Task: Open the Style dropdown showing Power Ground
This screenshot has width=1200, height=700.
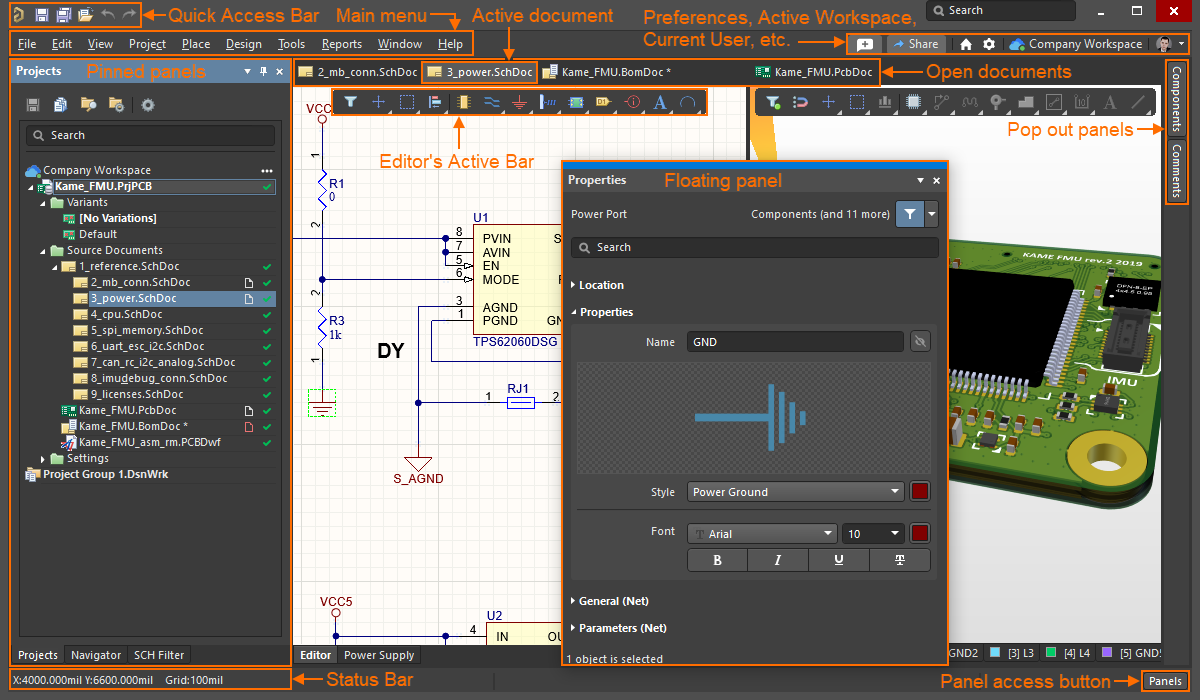Action: [795, 492]
